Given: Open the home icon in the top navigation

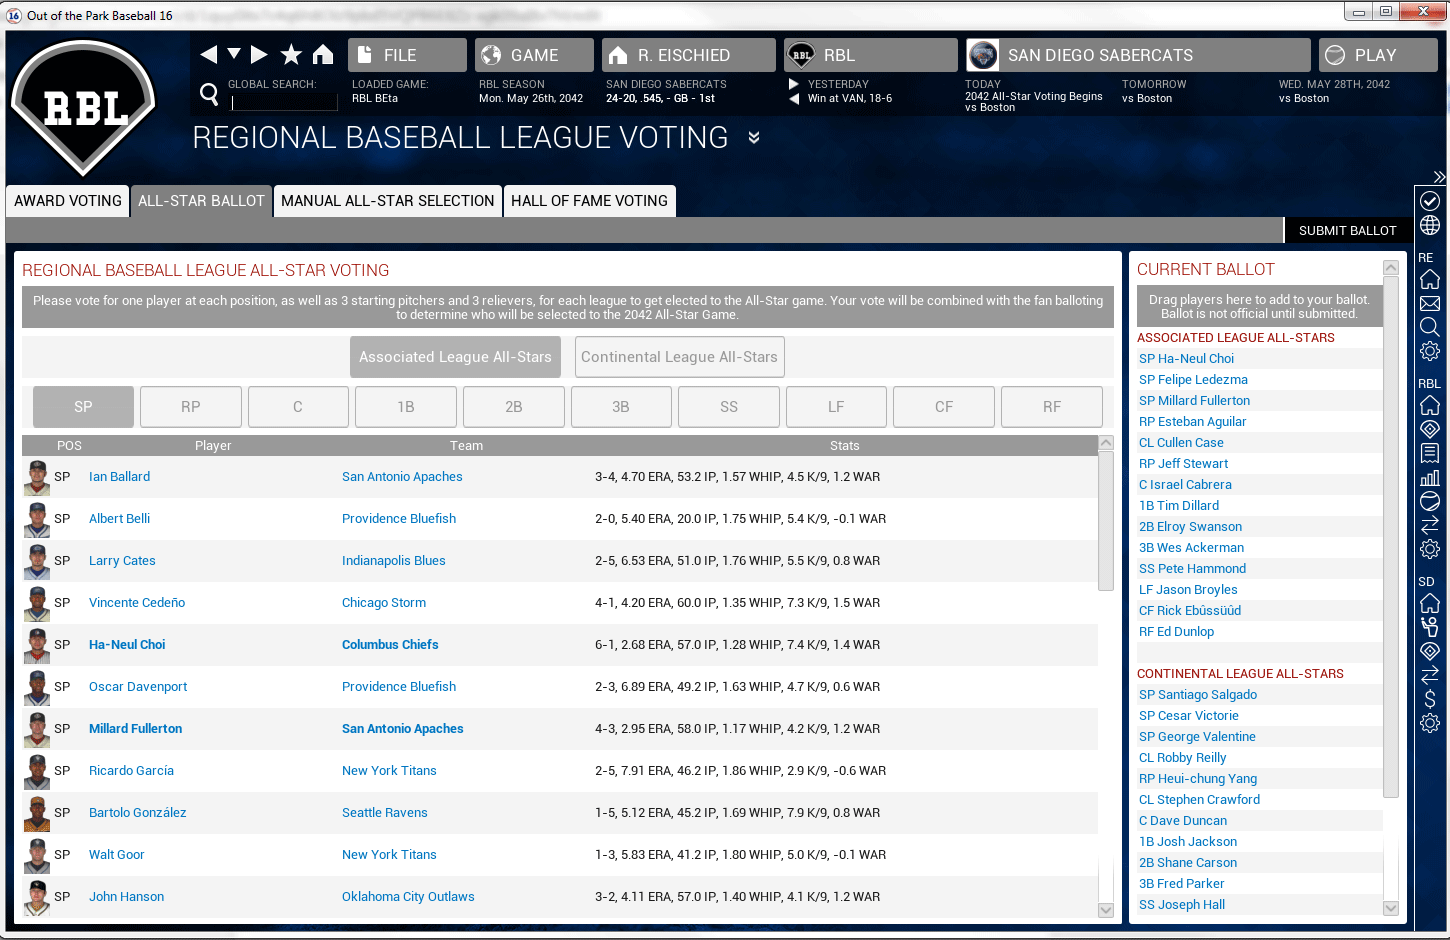Looking at the screenshot, I should [323, 54].
